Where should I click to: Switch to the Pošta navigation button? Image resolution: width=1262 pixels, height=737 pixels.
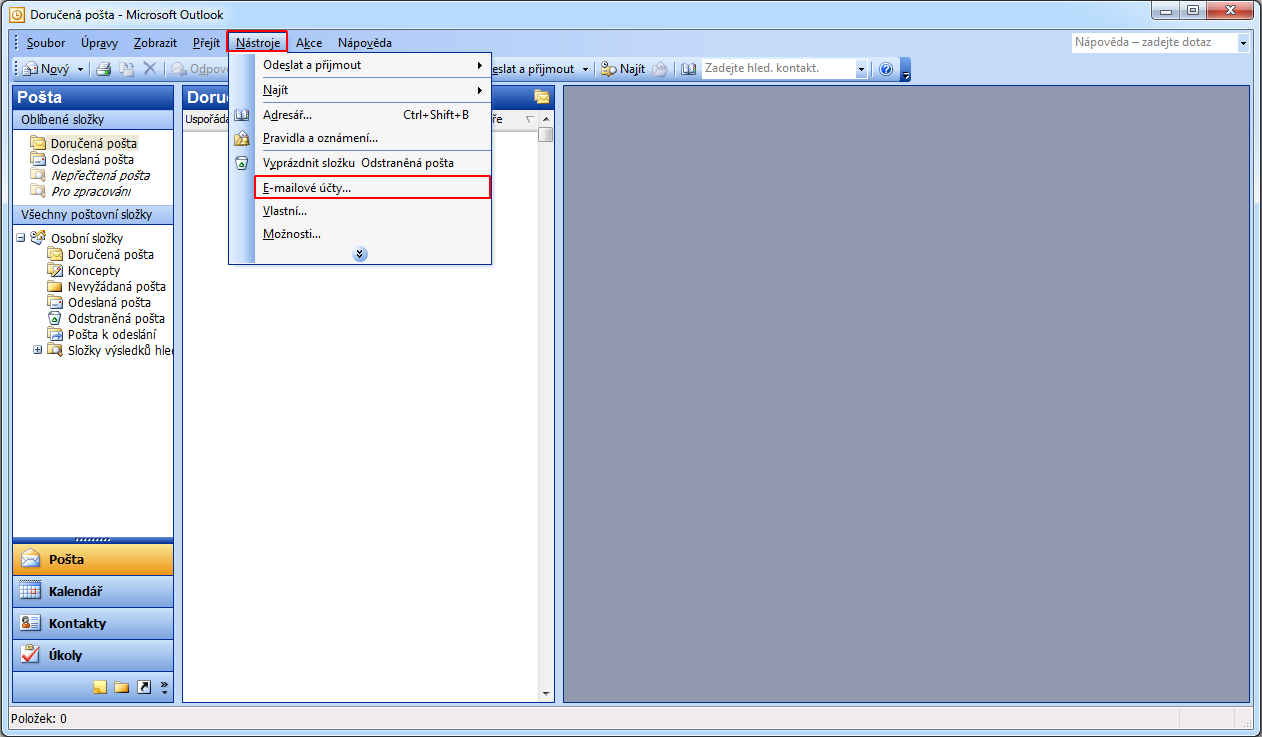[93, 559]
